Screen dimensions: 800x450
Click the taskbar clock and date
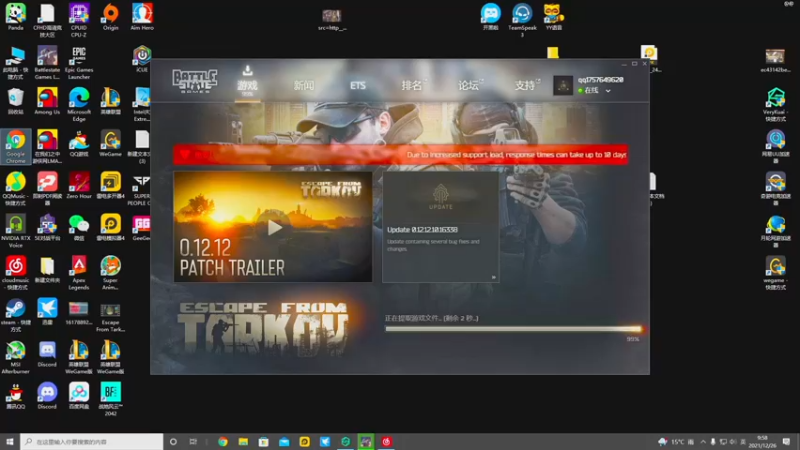point(762,441)
